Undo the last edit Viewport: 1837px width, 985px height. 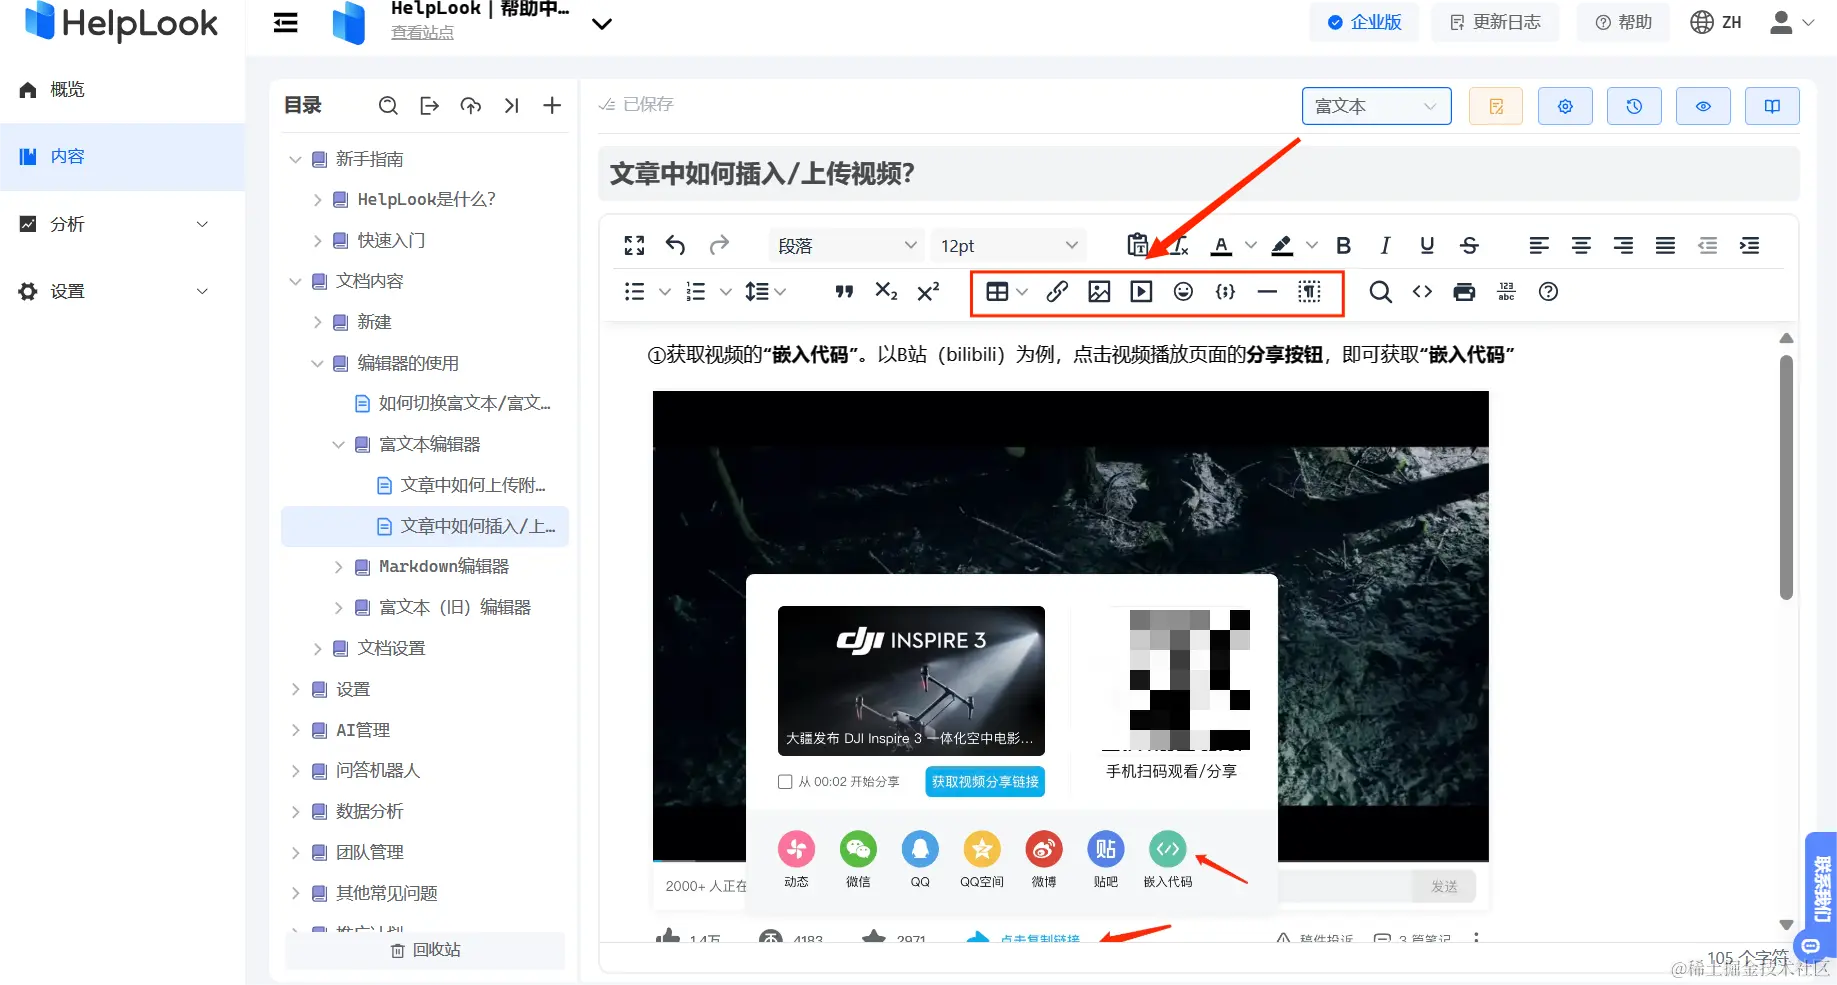(x=676, y=245)
